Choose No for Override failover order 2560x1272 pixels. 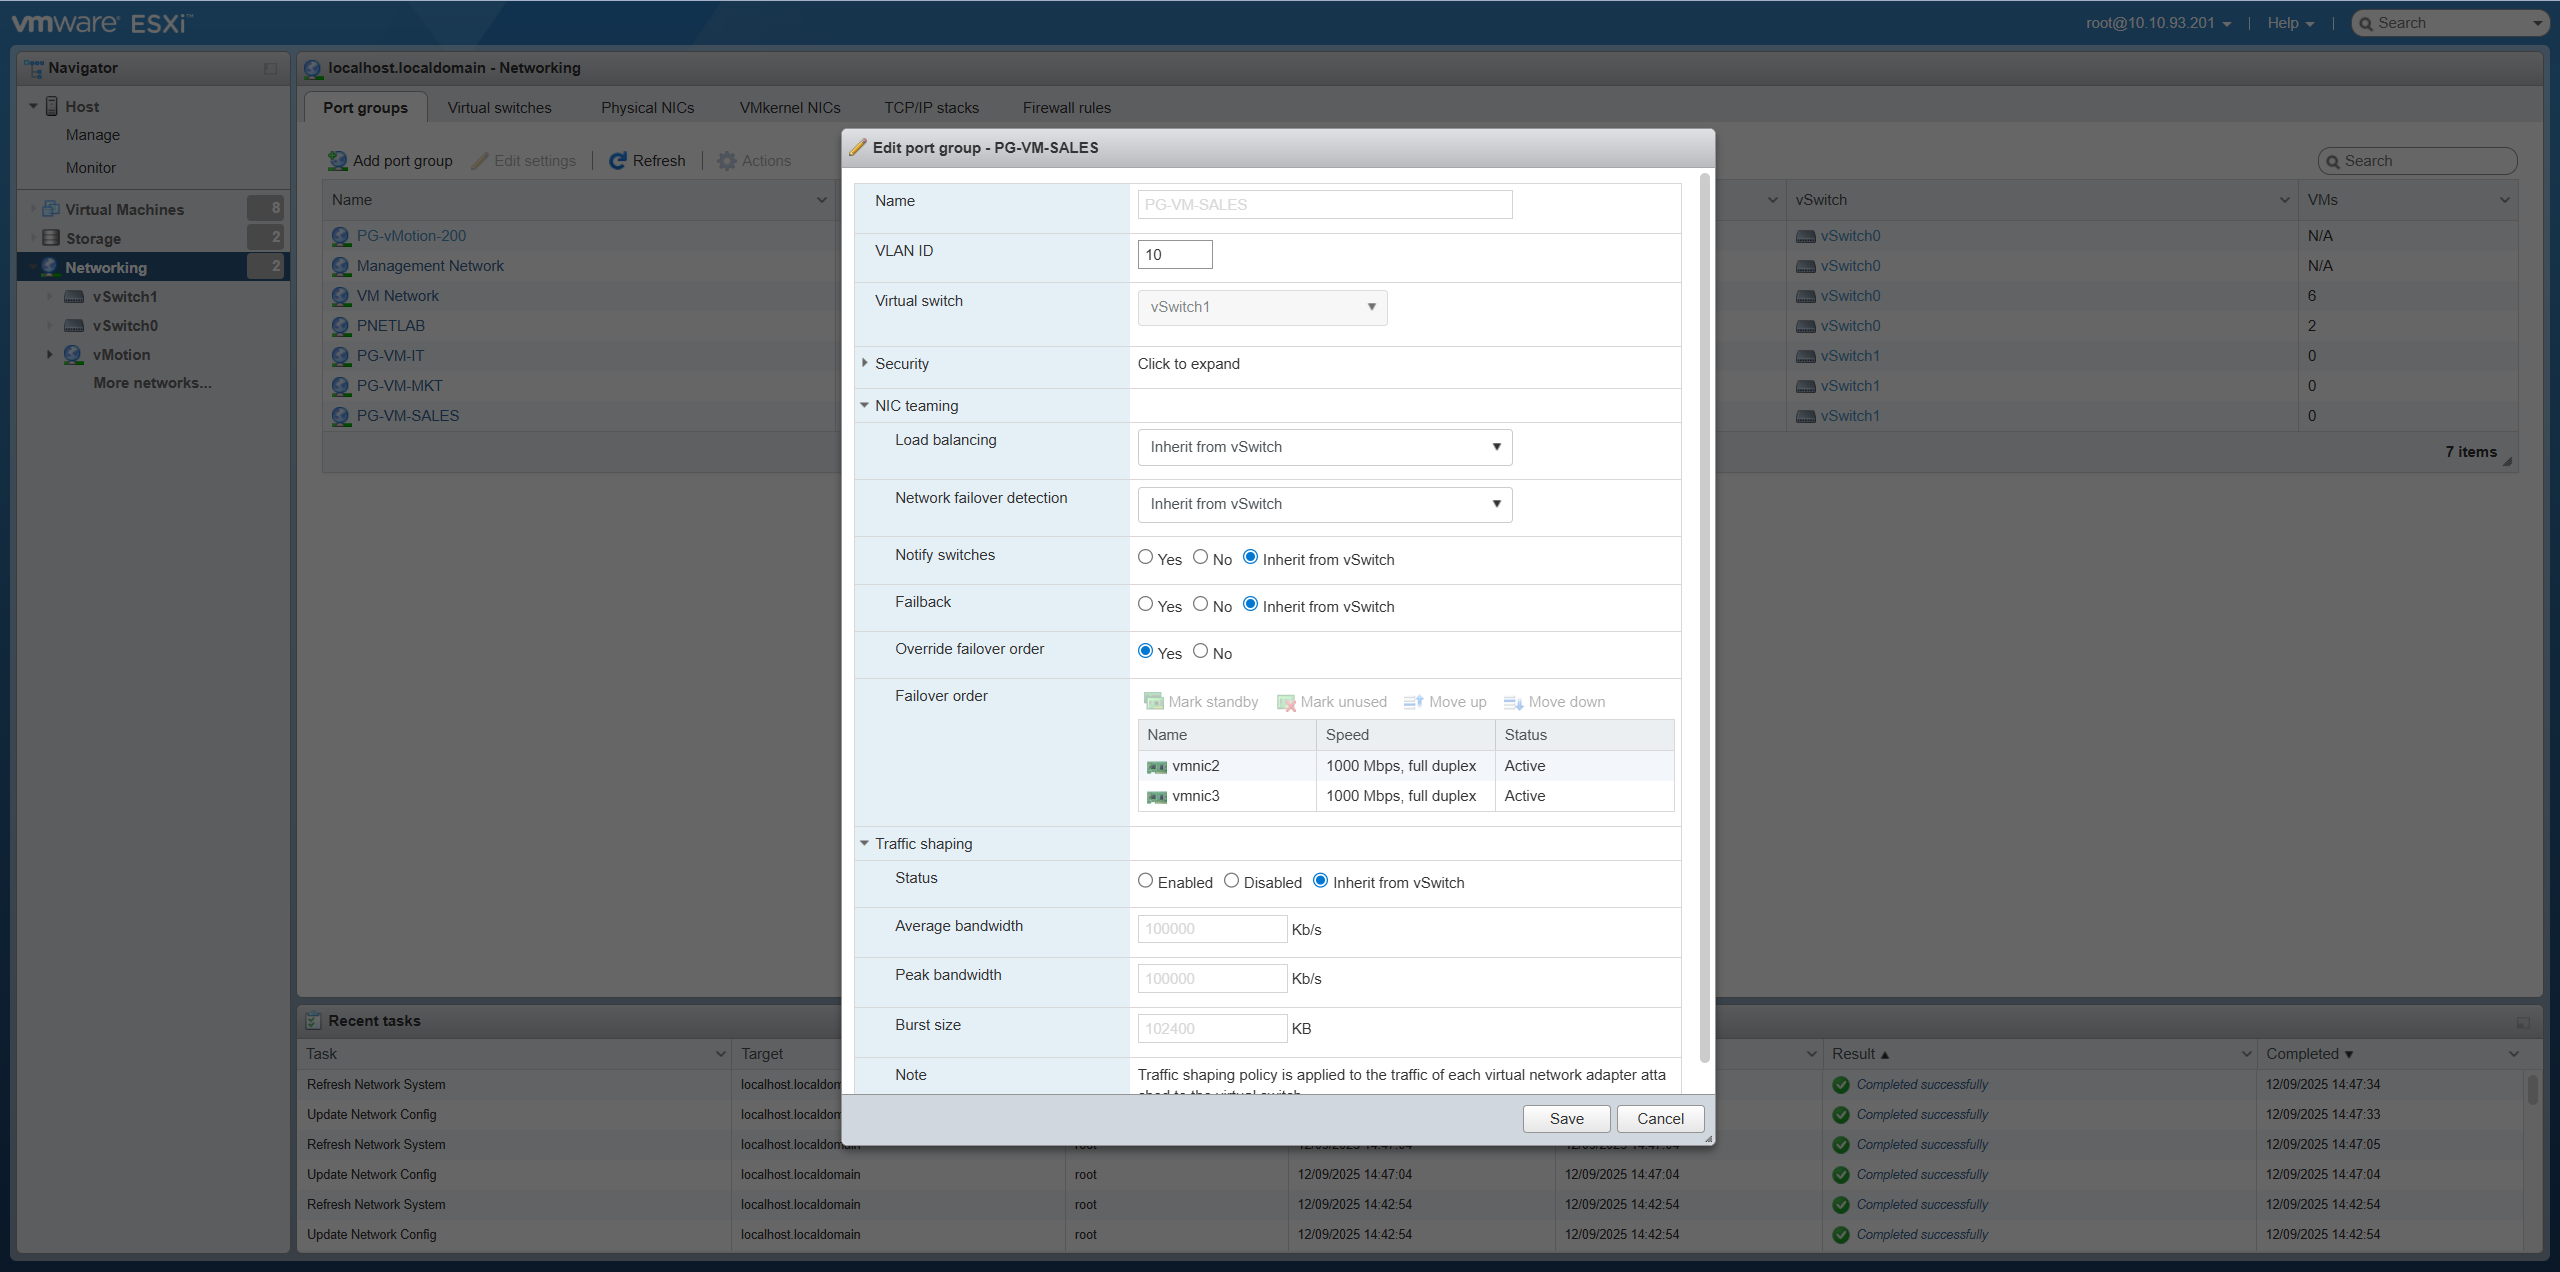point(1200,651)
